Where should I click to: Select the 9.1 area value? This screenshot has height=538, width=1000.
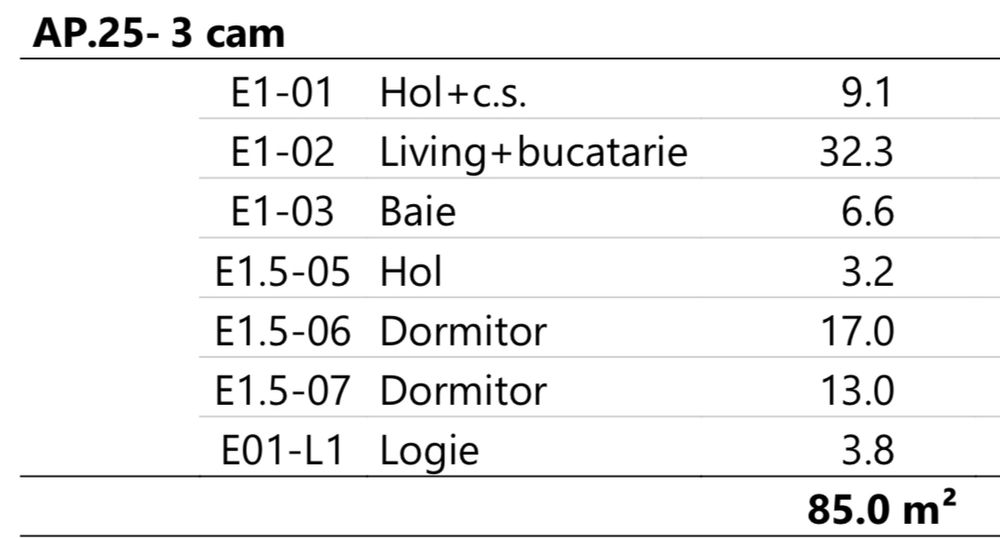pos(867,93)
